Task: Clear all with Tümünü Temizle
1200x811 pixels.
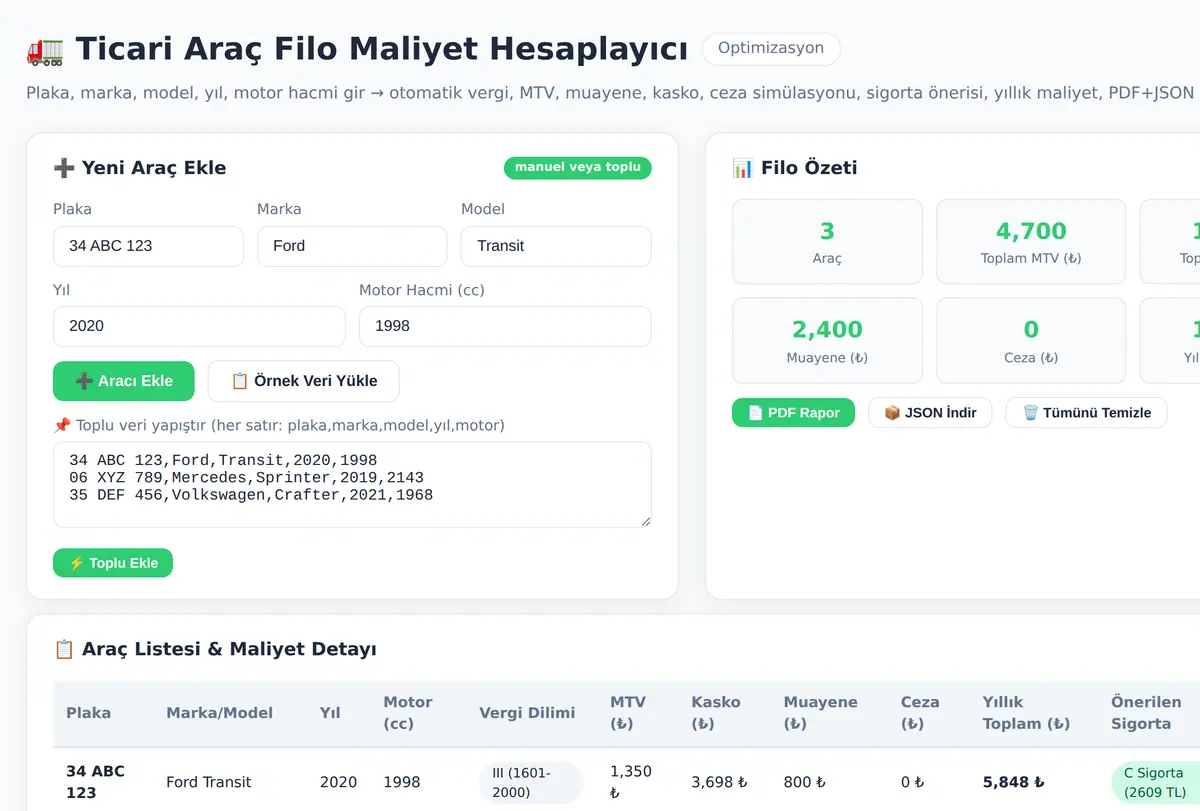Action: (x=1086, y=412)
